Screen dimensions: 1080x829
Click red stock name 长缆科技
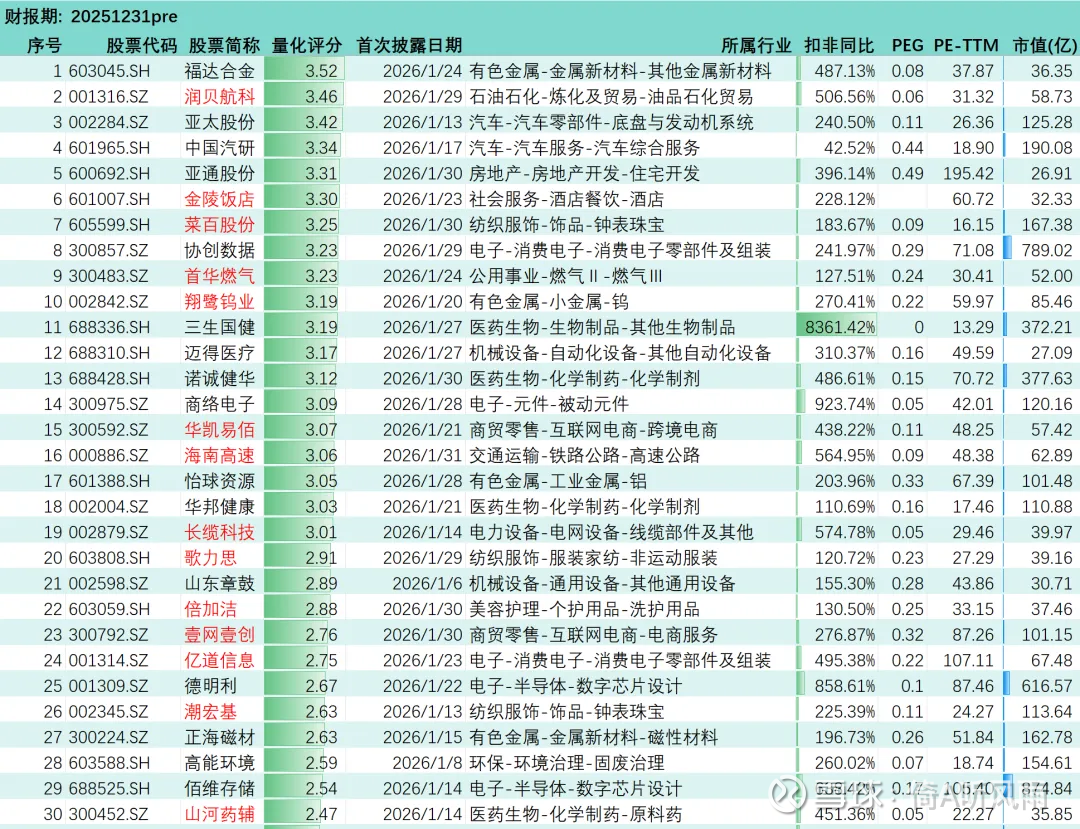click(x=220, y=532)
